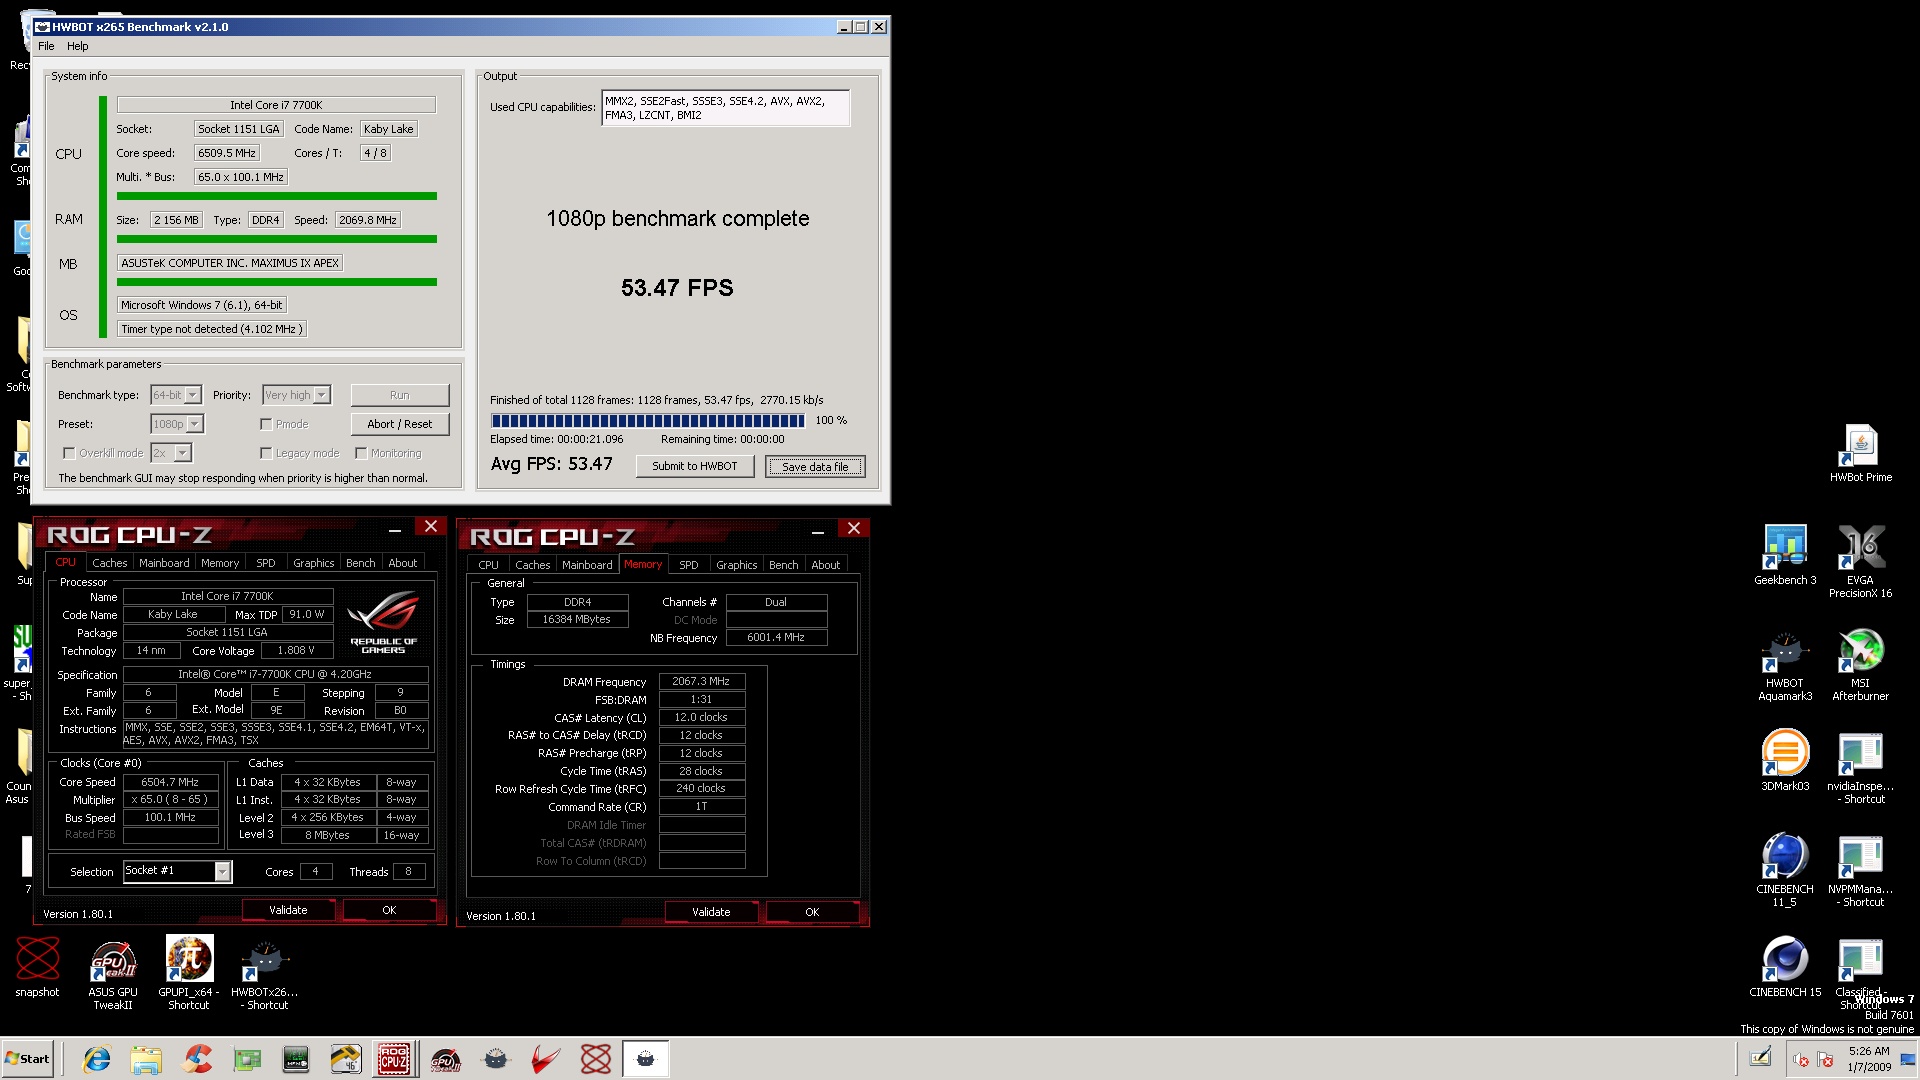Click the Windows Start button
The image size is (1920, 1080).
(x=27, y=1059)
